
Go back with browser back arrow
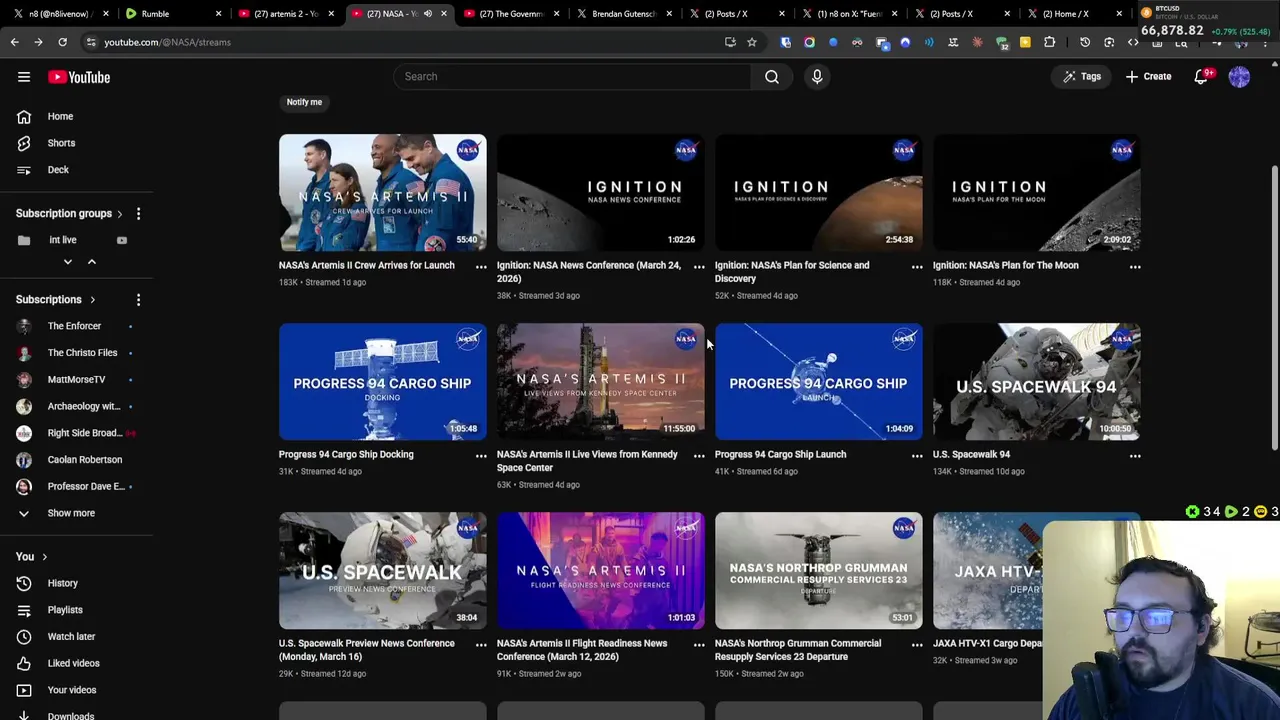15,42
